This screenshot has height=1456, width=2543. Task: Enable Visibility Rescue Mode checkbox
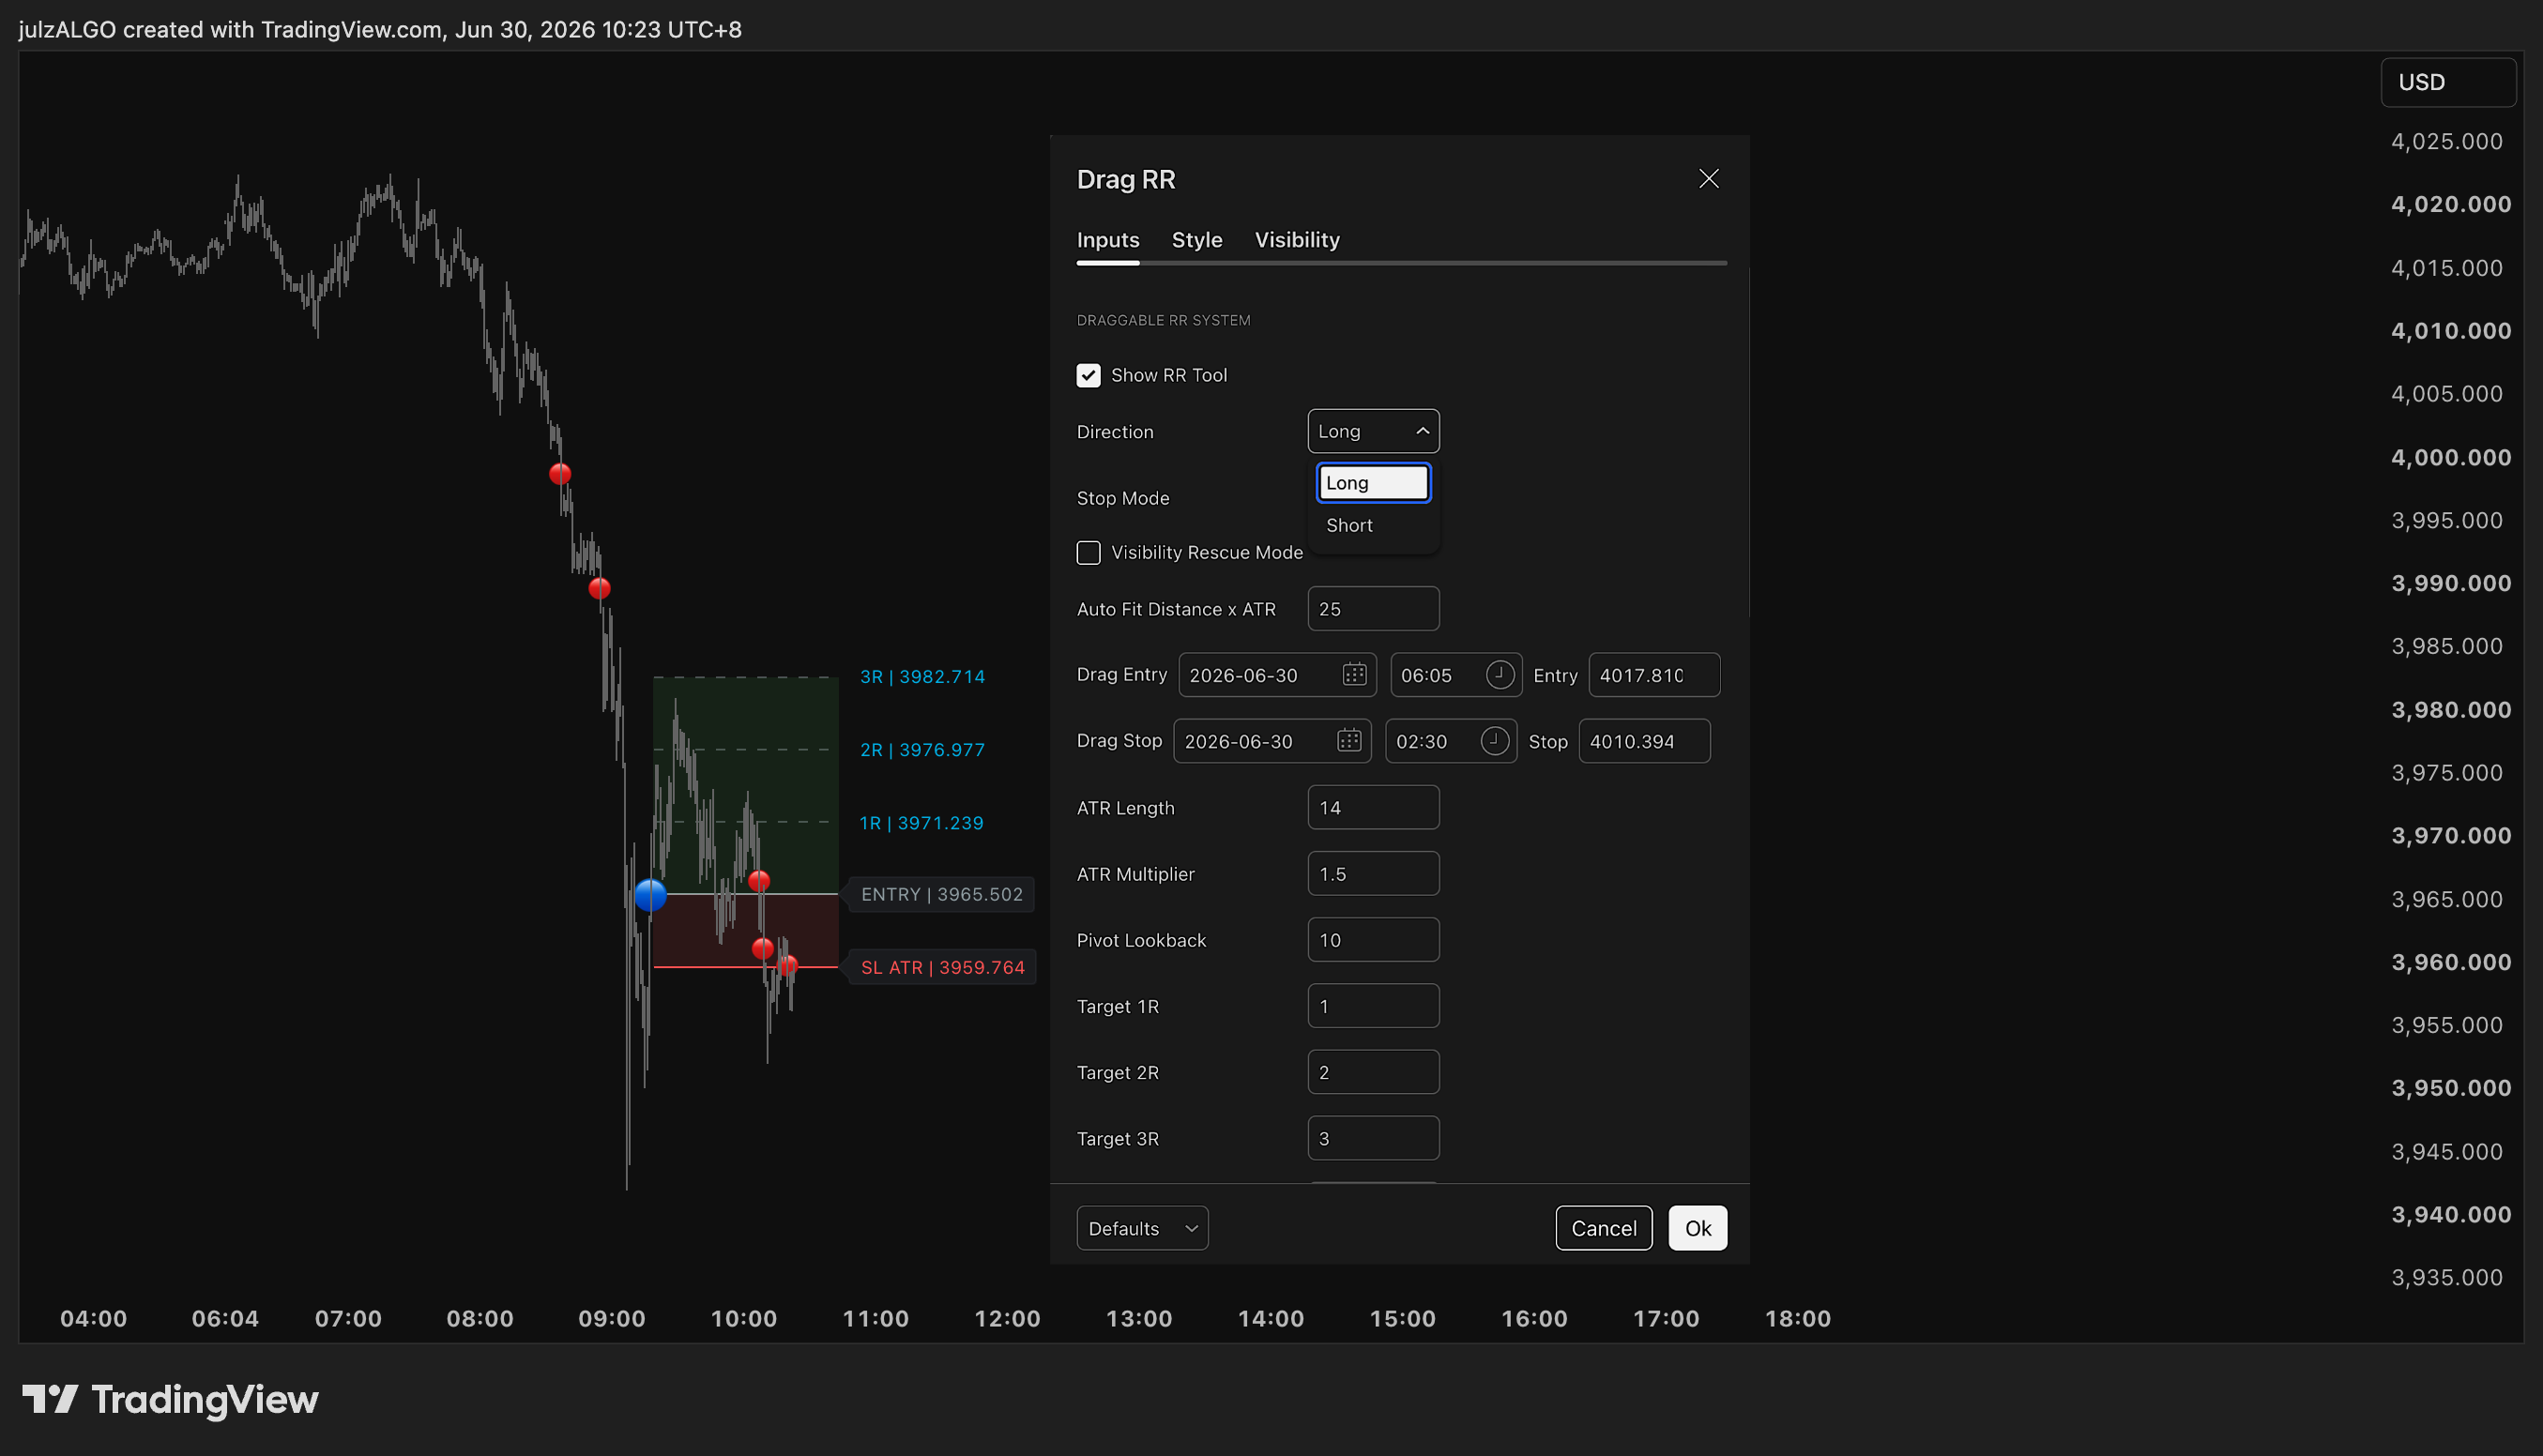point(1088,552)
